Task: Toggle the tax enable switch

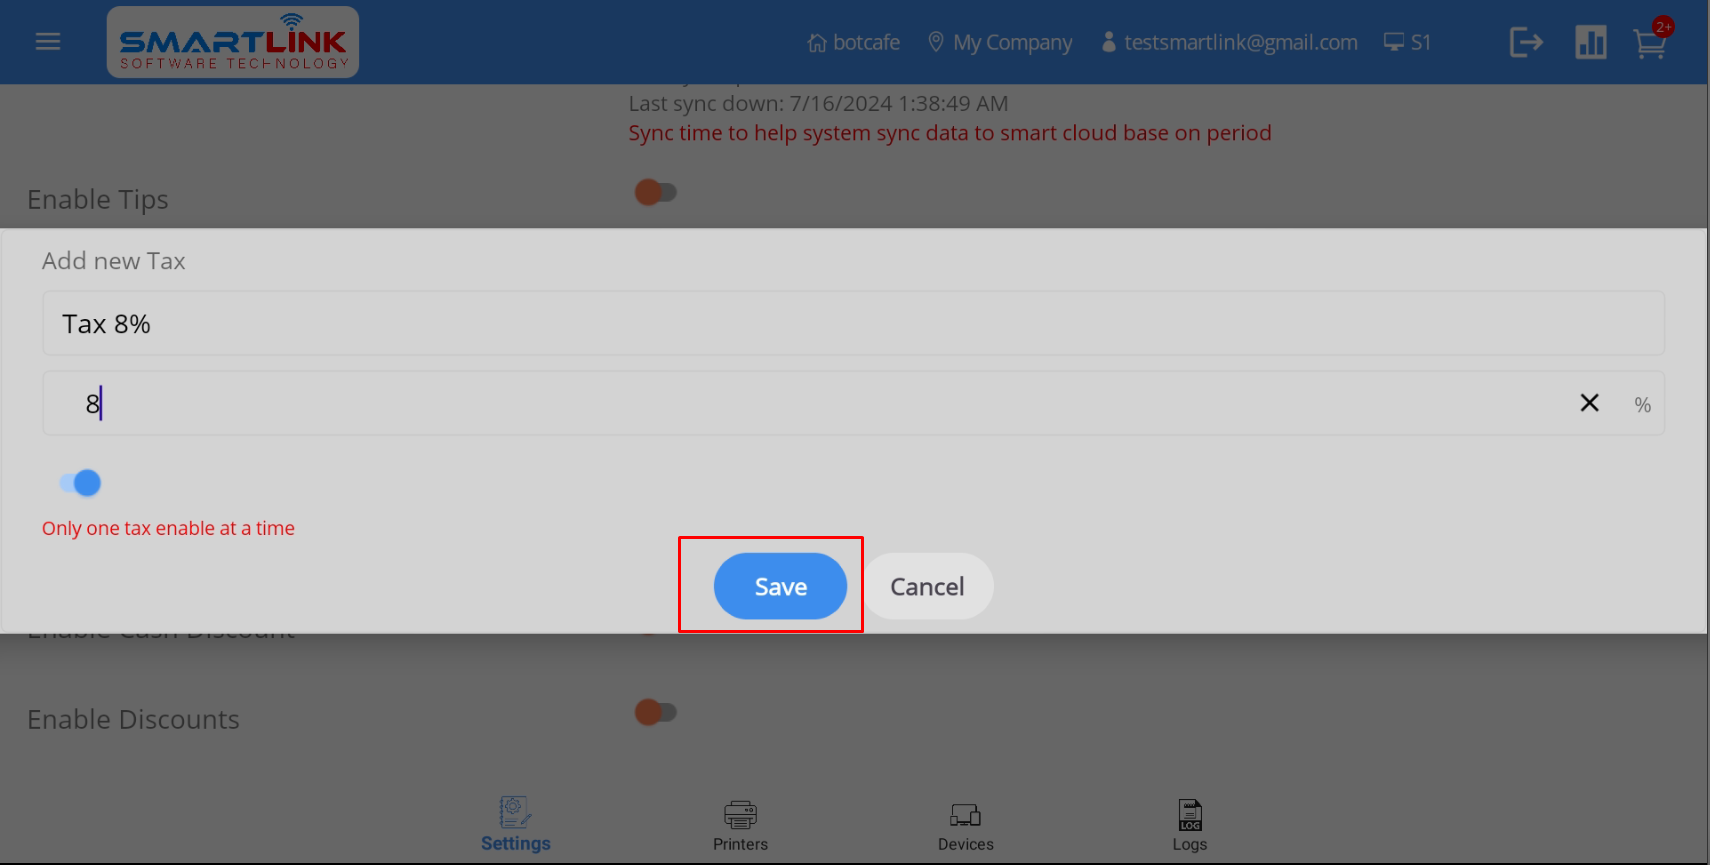Action: pos(80,483)
